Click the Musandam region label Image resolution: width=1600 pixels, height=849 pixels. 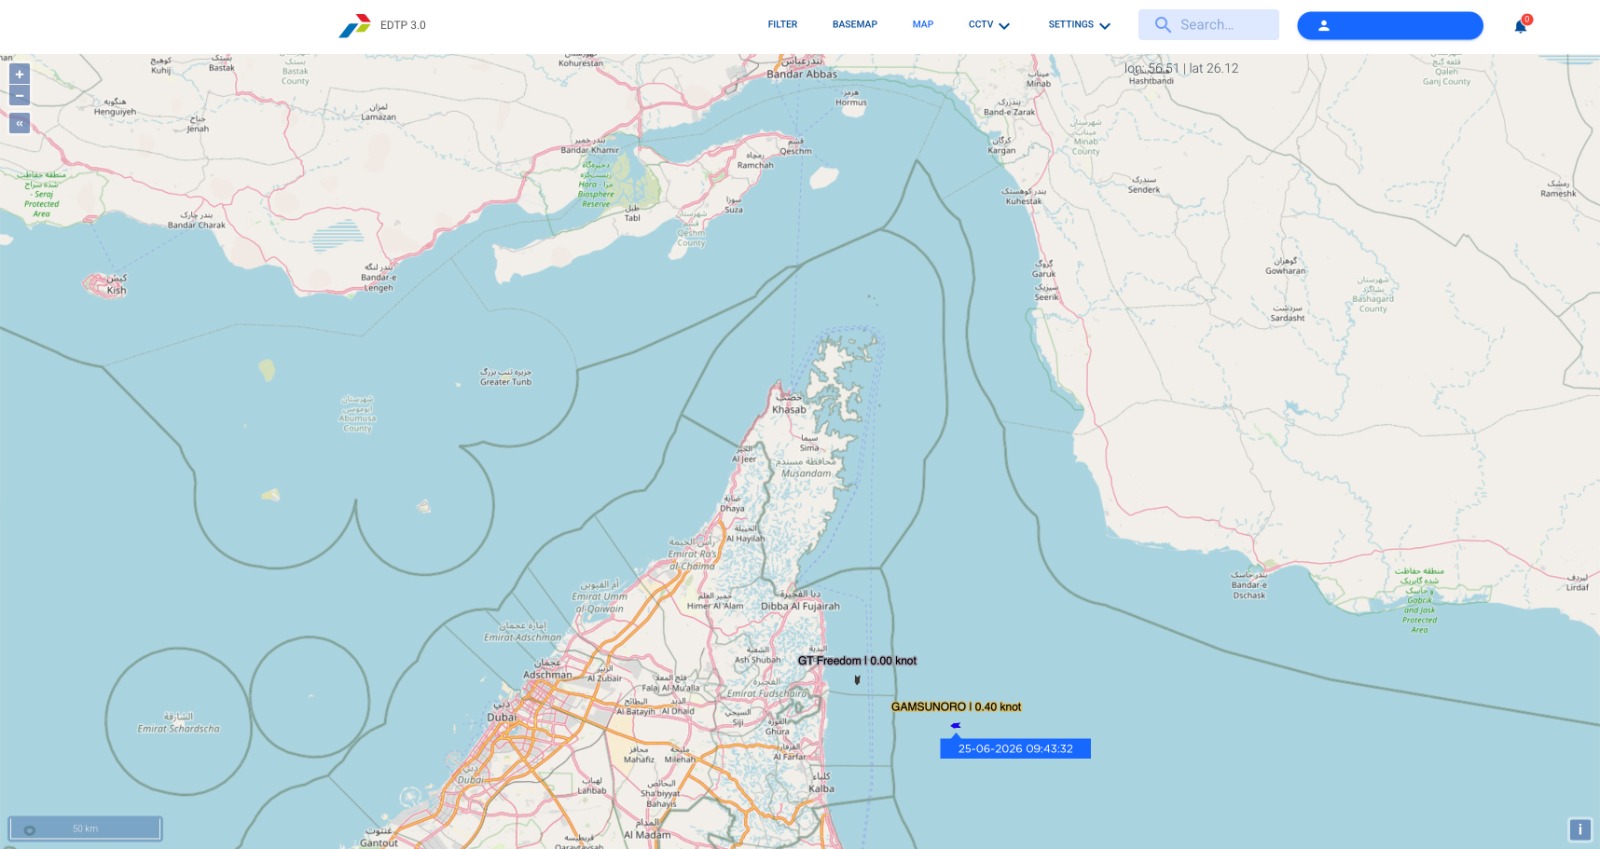click(806, 473)
